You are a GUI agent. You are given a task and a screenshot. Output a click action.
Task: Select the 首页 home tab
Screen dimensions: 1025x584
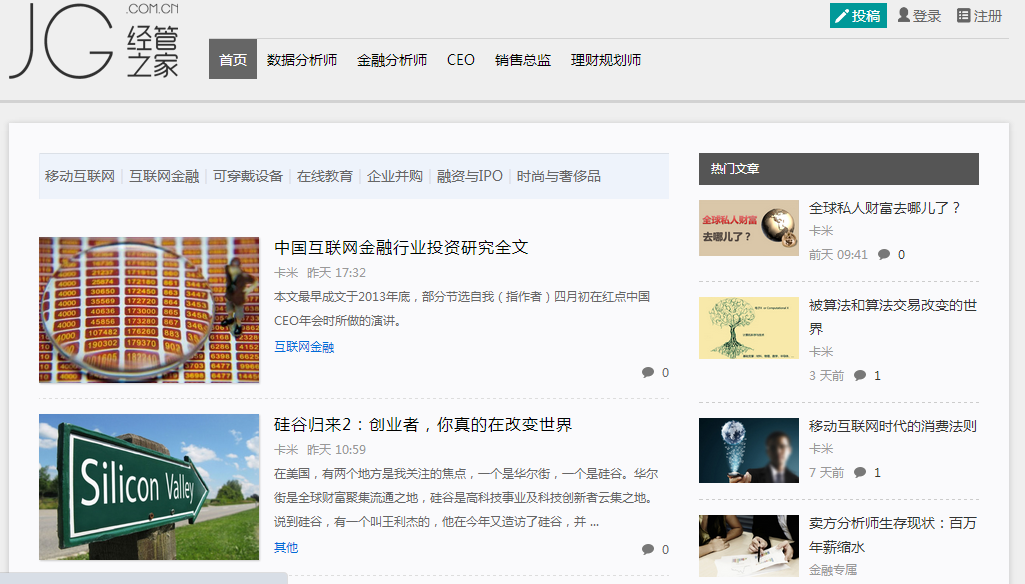pyautogui.click(x=233, y=60)
